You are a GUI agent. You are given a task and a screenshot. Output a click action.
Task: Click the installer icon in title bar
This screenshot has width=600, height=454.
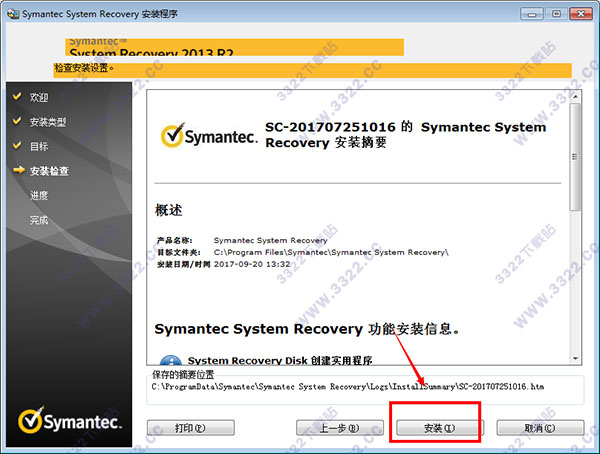click(x=13, y=14)
